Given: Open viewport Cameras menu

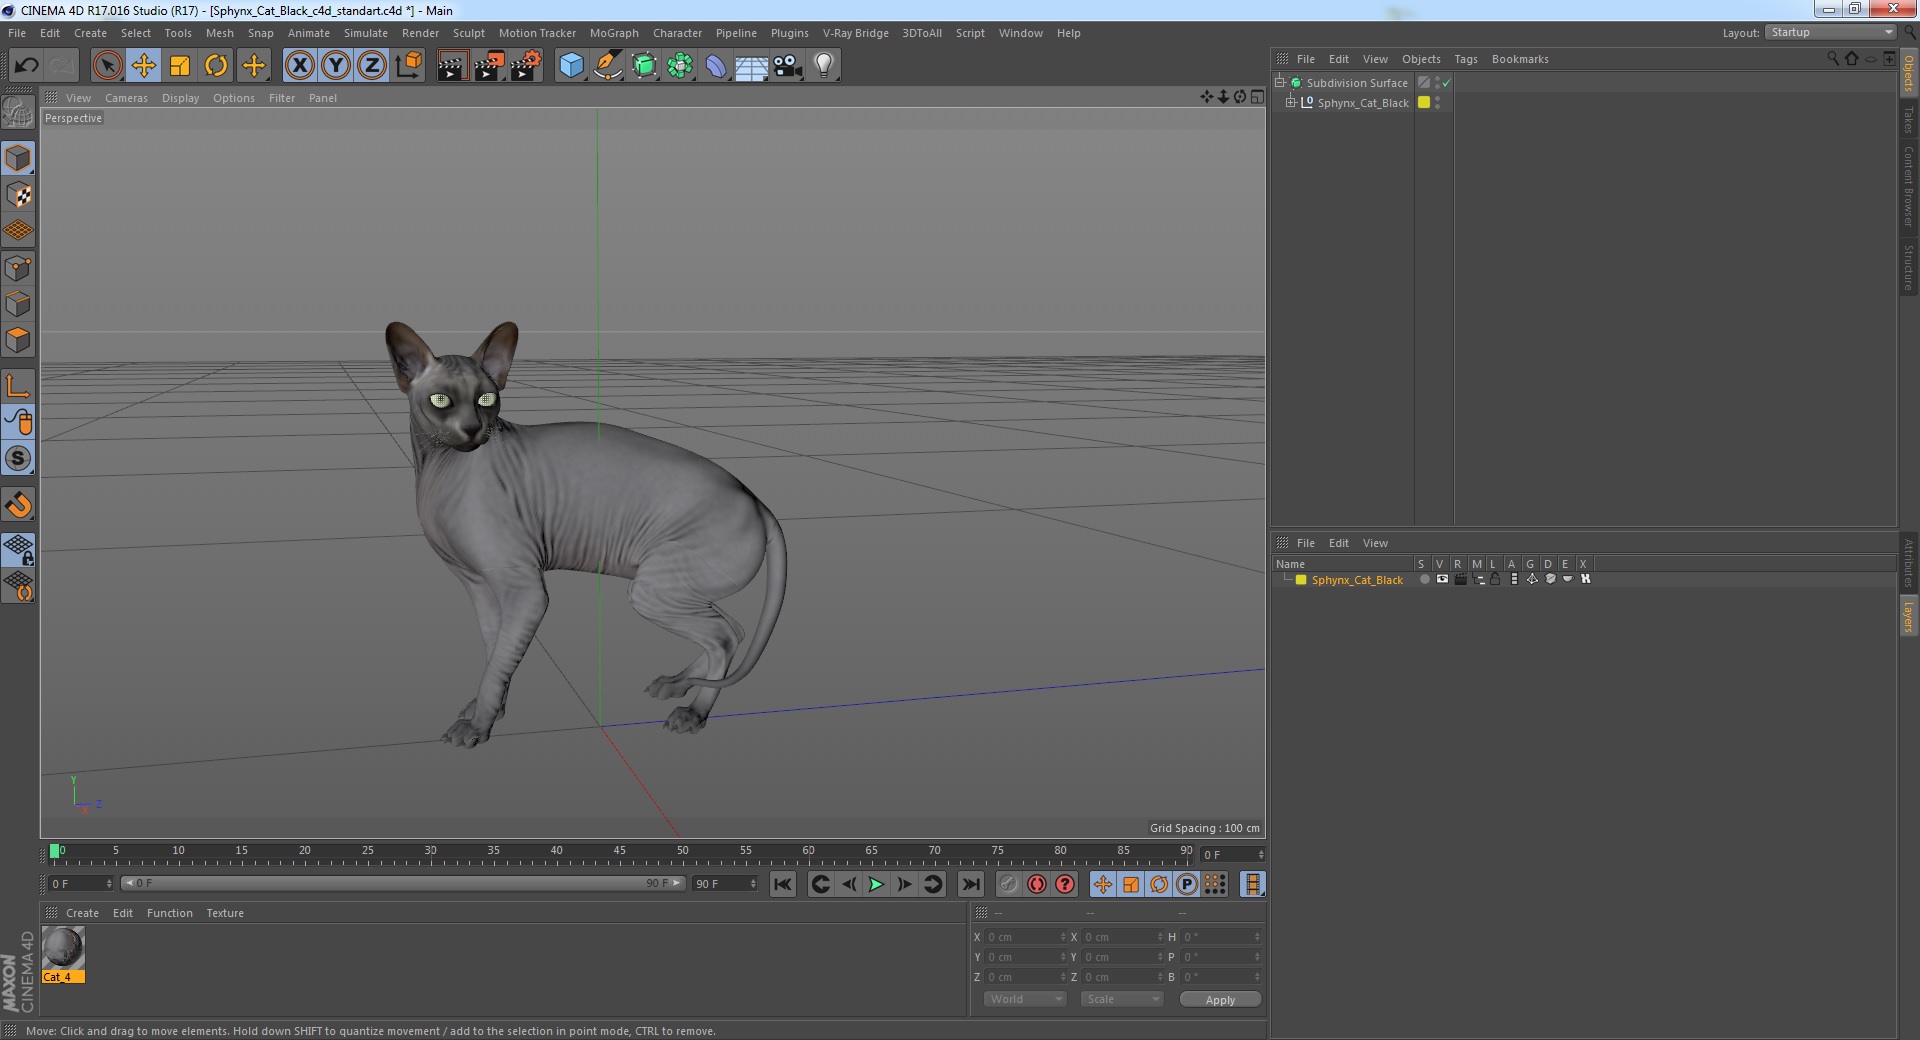Looking at the screenshot, I should click(126, 98).
